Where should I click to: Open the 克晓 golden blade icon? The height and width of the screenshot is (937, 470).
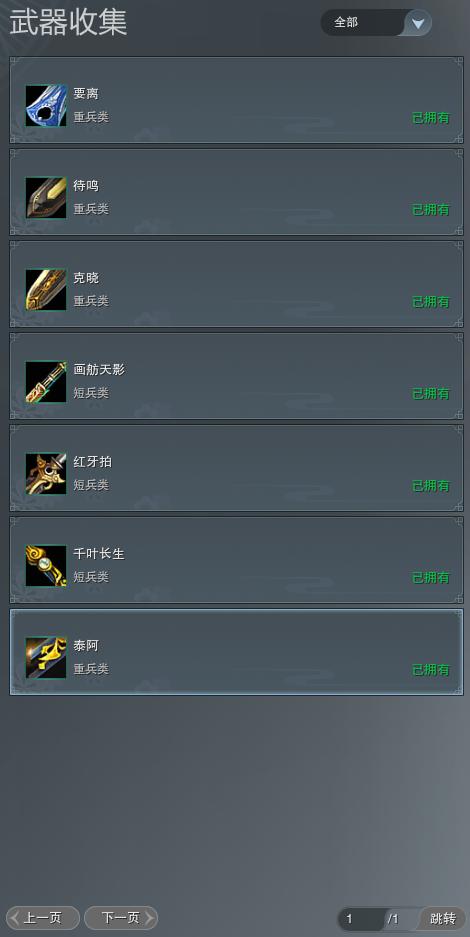[46, 289]
